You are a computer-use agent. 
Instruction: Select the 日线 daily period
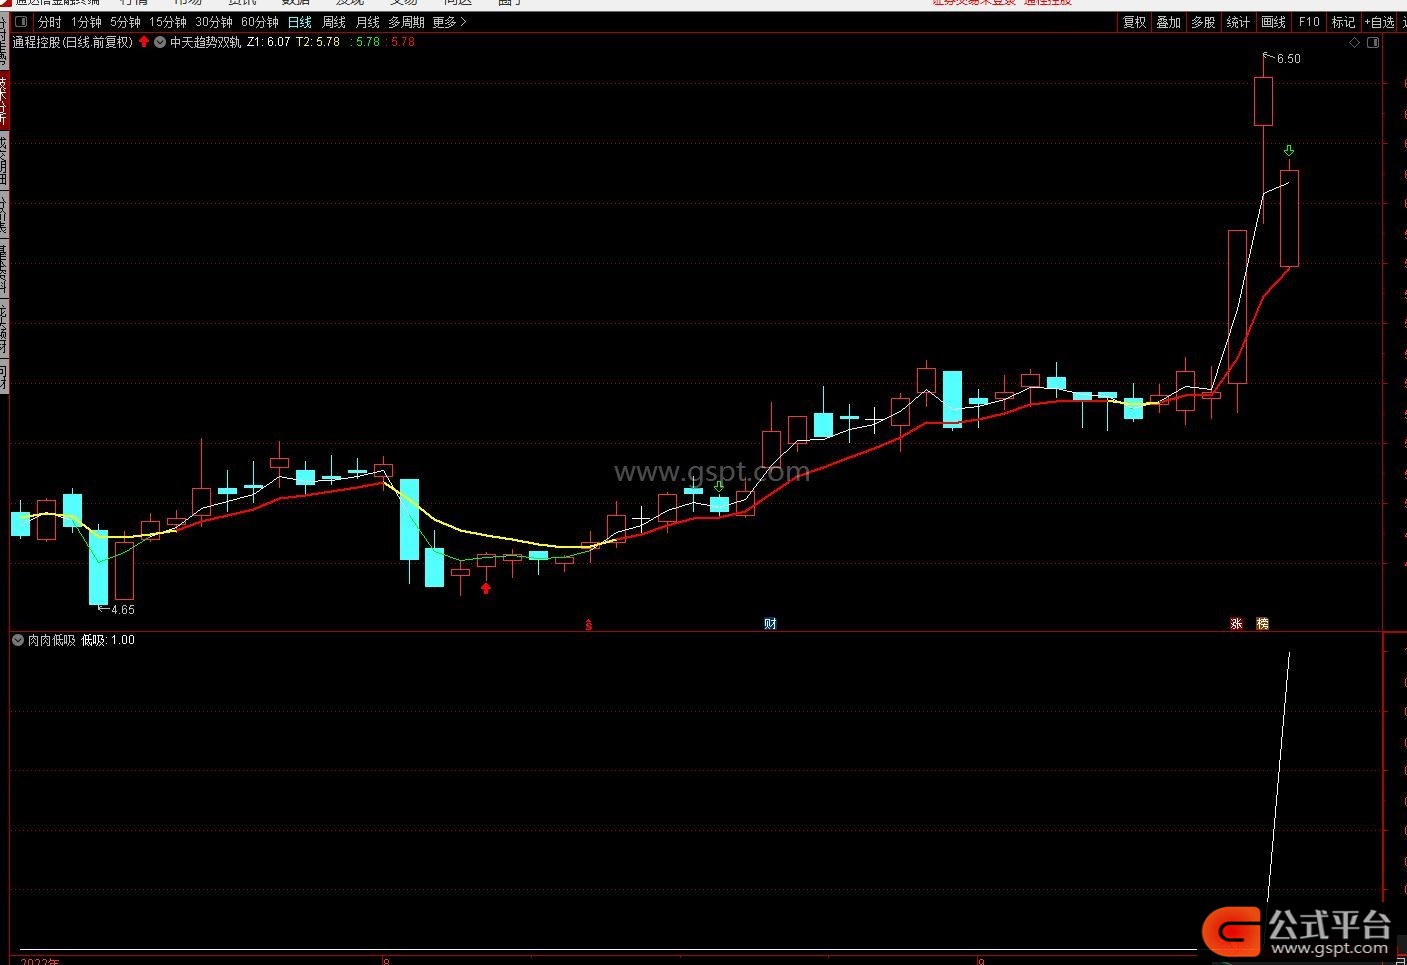299,22
